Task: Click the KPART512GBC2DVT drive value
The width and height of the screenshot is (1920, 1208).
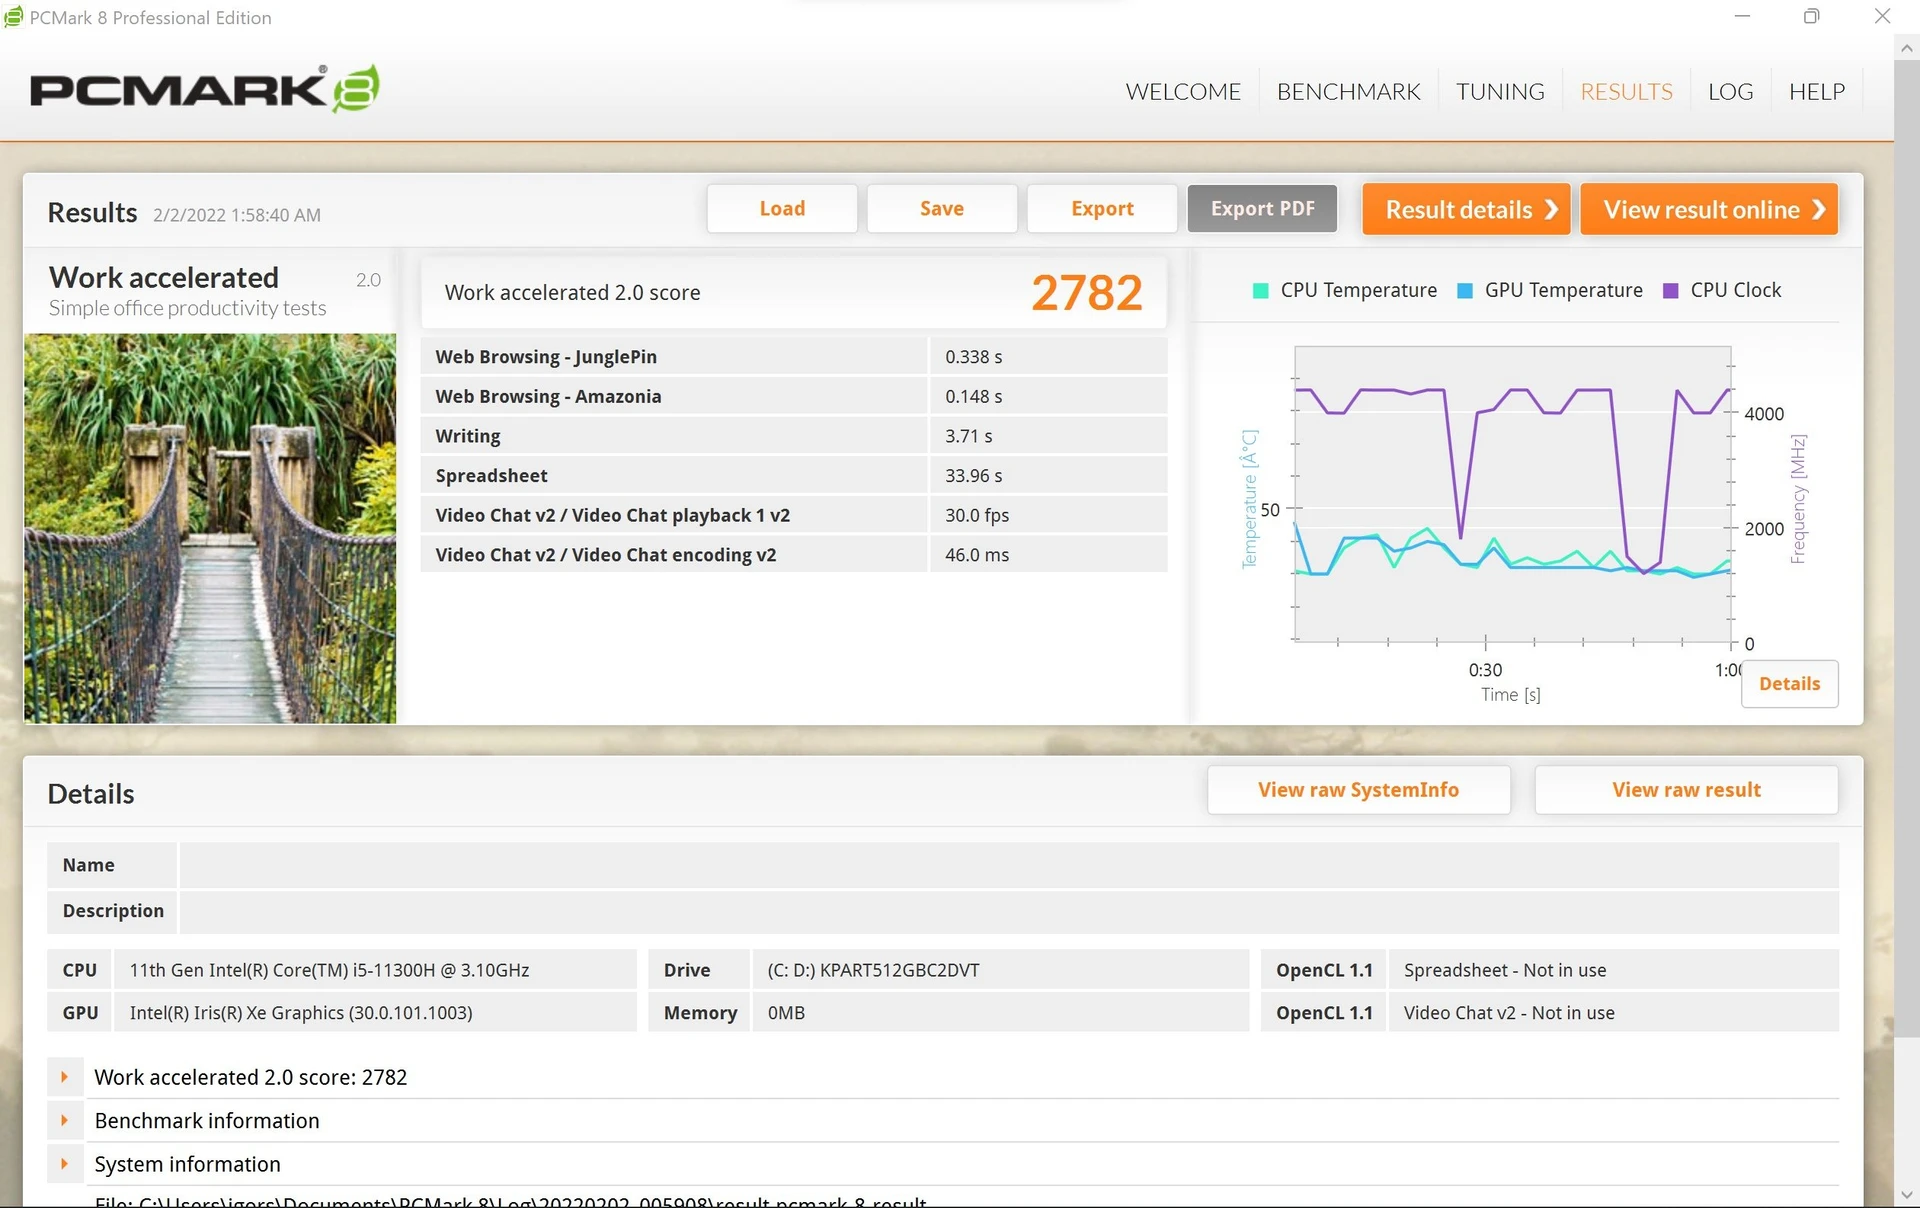Action: point(873,970)
